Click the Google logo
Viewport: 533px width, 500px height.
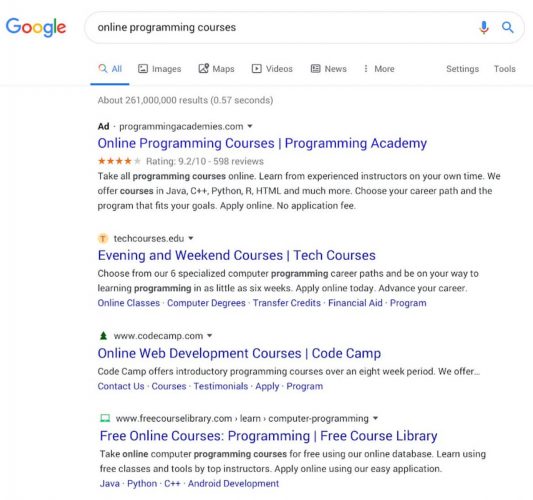point(36,27)
